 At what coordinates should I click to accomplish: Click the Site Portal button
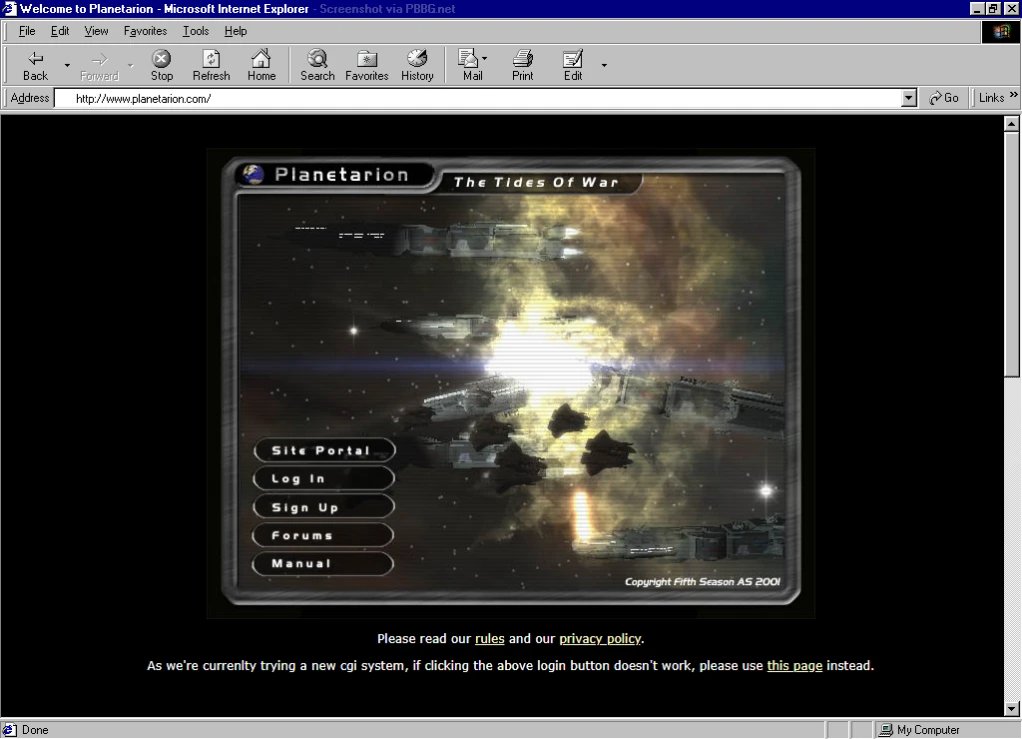[324, 450]
